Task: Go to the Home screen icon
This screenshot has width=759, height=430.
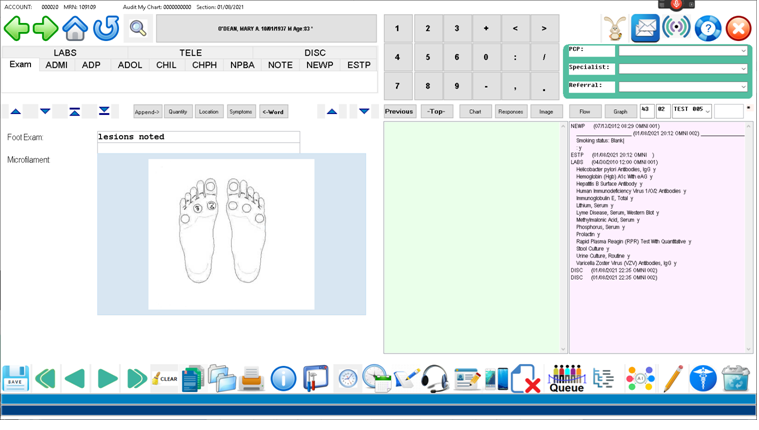Action: click(x=75, y=29)
